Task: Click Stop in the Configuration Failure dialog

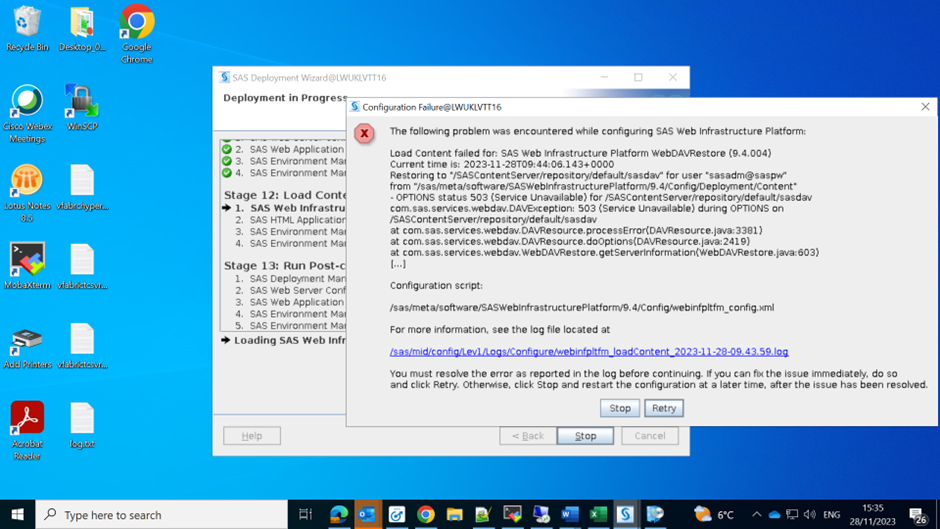Action: coord(620,408)
